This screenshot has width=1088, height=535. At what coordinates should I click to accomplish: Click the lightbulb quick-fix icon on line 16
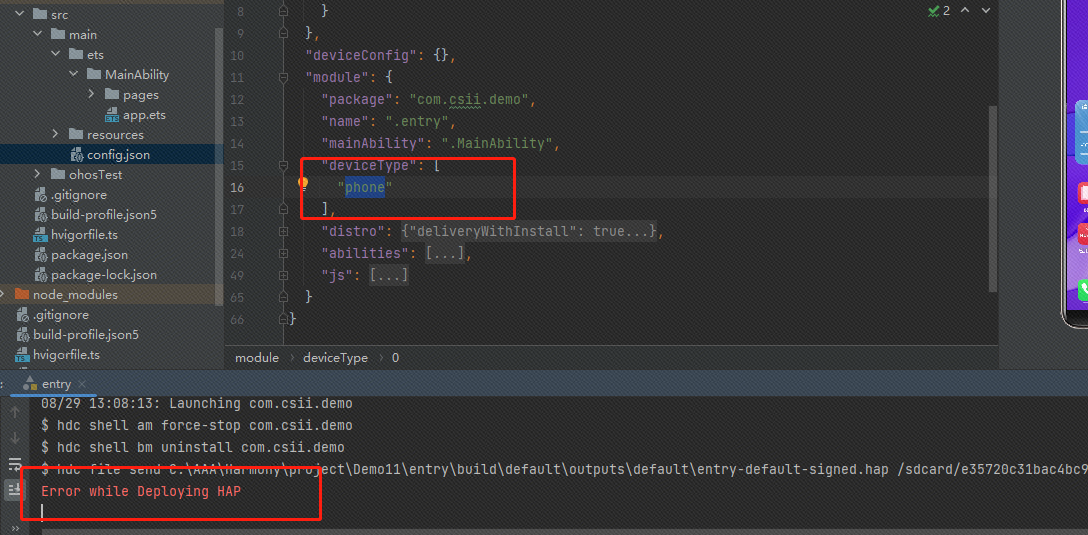(302, 185)
